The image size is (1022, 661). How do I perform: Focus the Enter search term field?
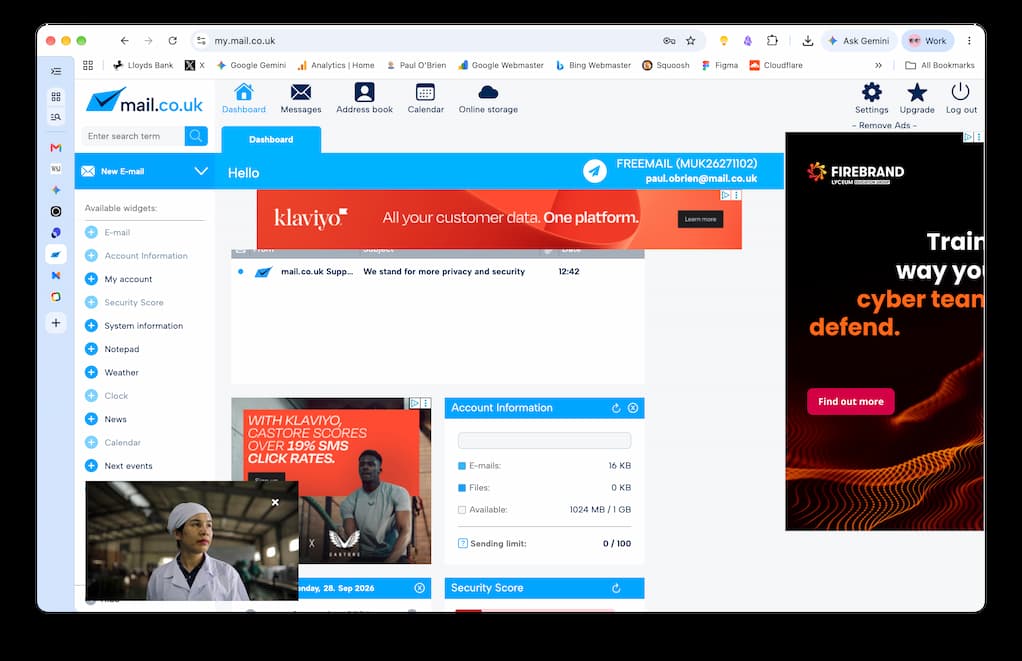133,136
